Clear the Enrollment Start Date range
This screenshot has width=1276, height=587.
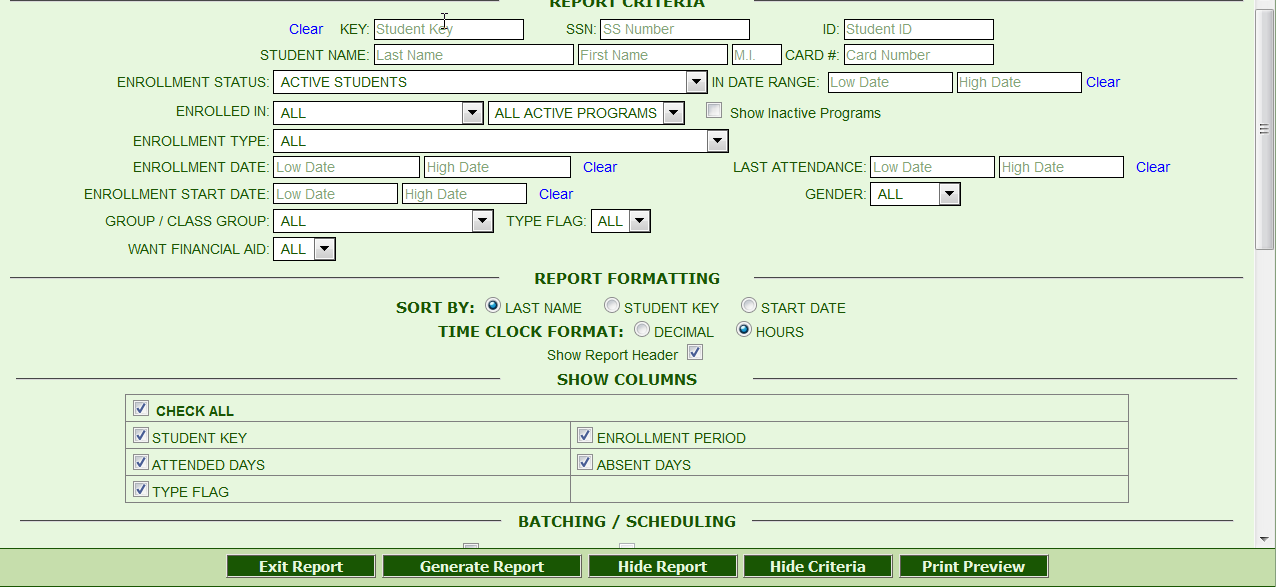[556, 194]
